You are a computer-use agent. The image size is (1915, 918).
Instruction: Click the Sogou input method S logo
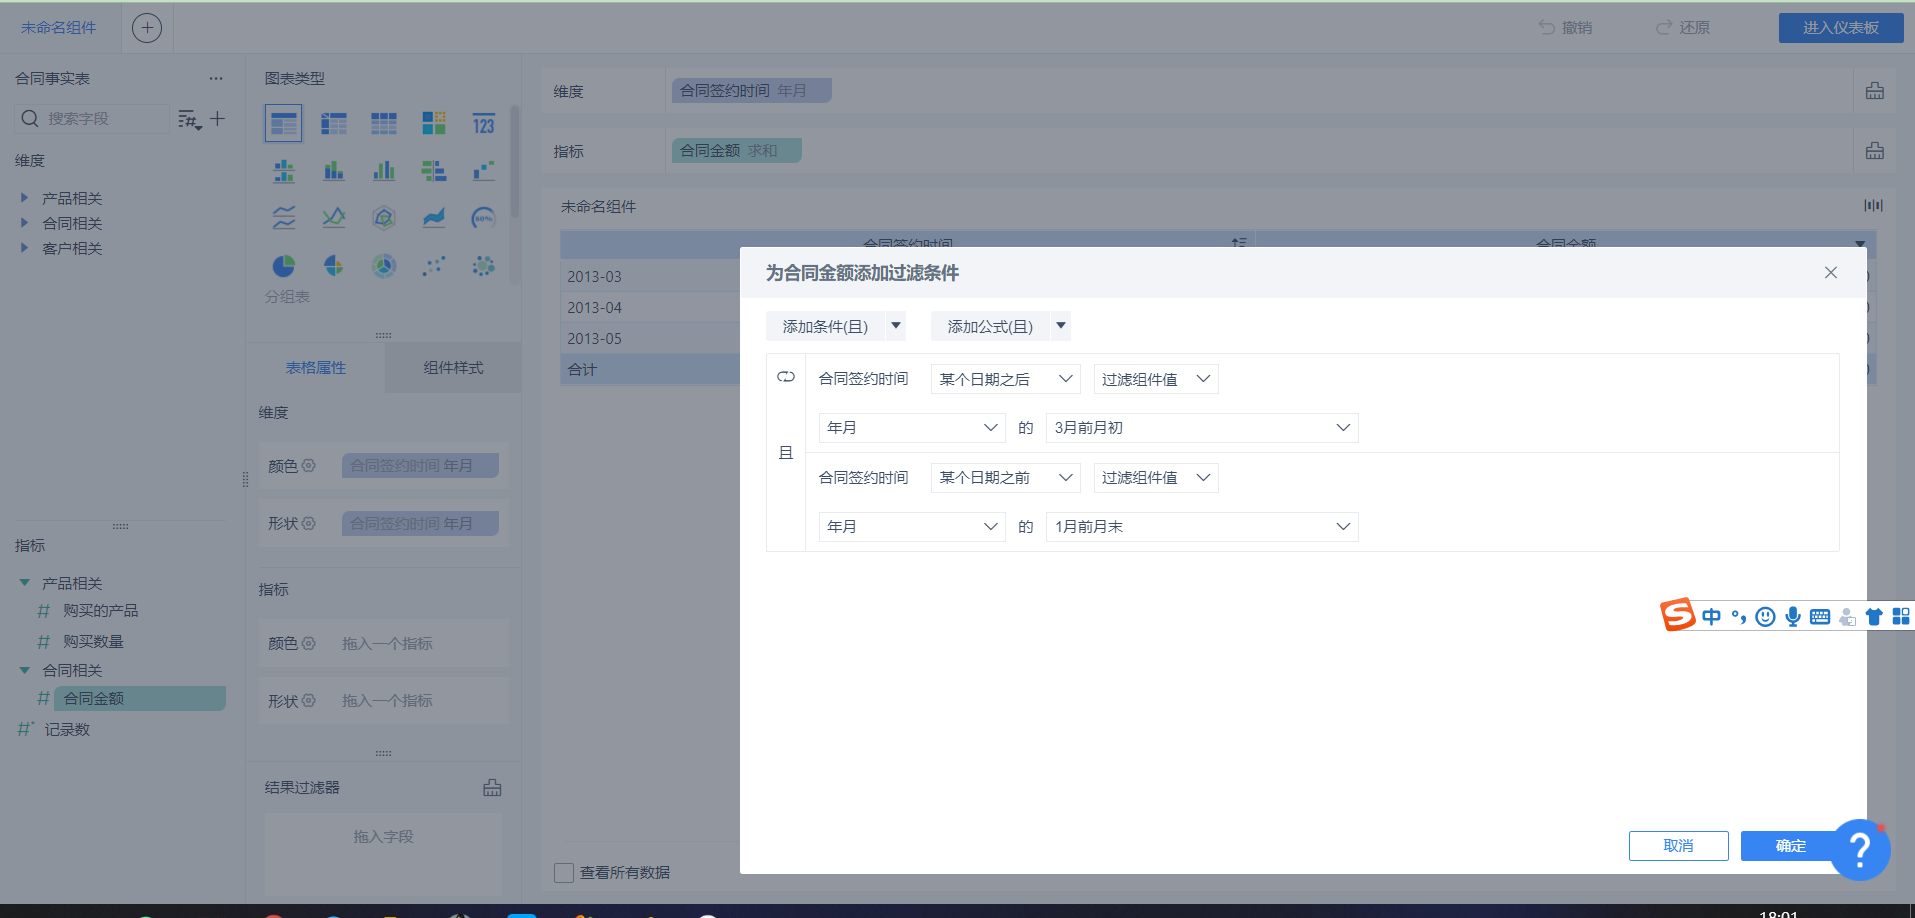coord(1678,615)
